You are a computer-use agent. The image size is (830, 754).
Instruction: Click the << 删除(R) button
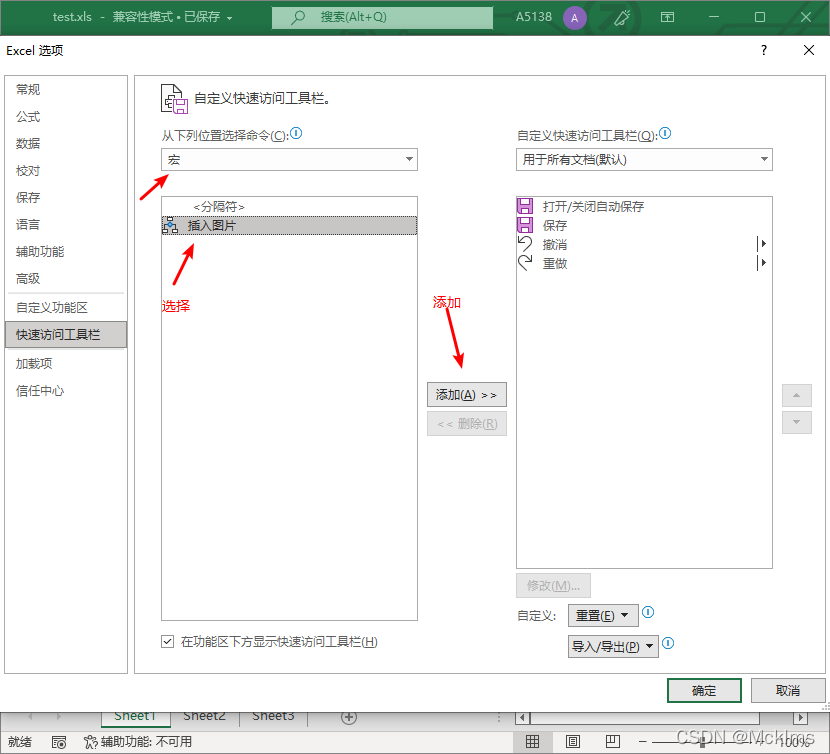click(466, 424)
